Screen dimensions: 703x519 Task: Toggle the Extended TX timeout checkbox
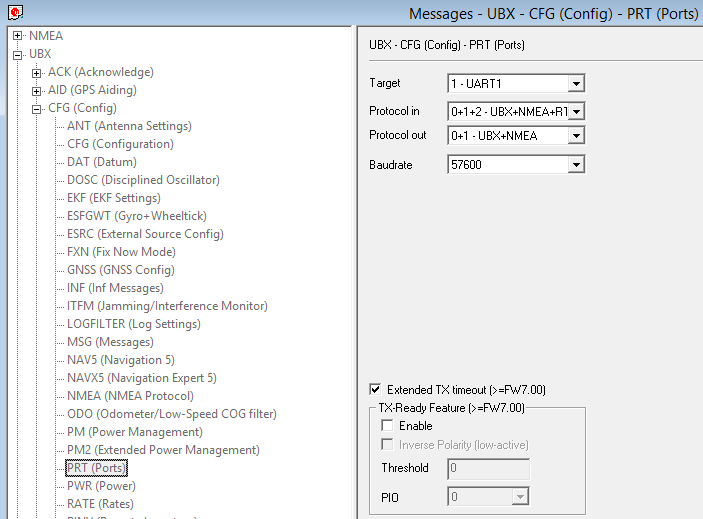pyautogui.click(x=376, y=389)
